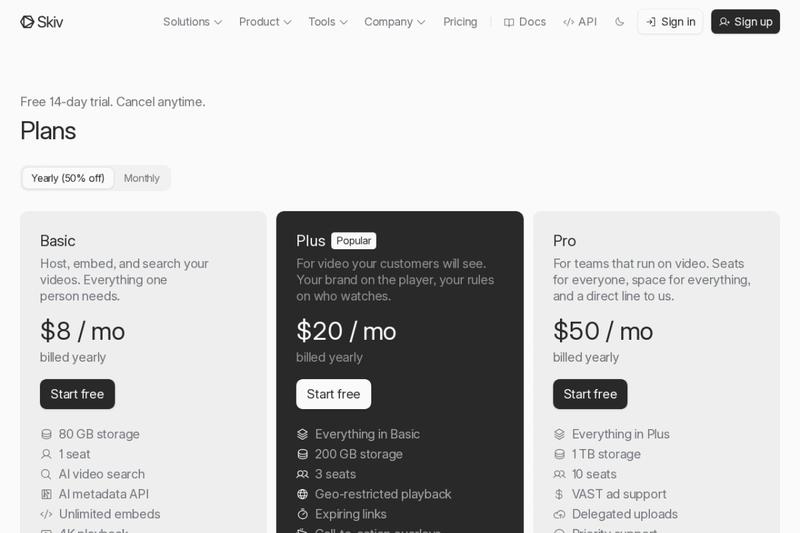Screen dimensions: 800x533
Task: Click the magnifier icon next to AI video search
Action: (x=46, y=474)
